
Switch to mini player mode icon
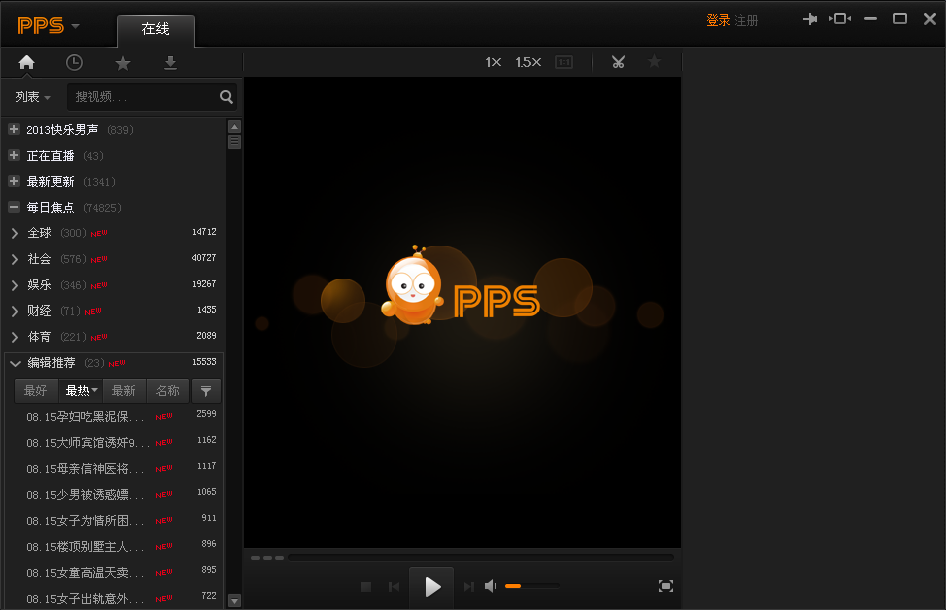point(839,19)
